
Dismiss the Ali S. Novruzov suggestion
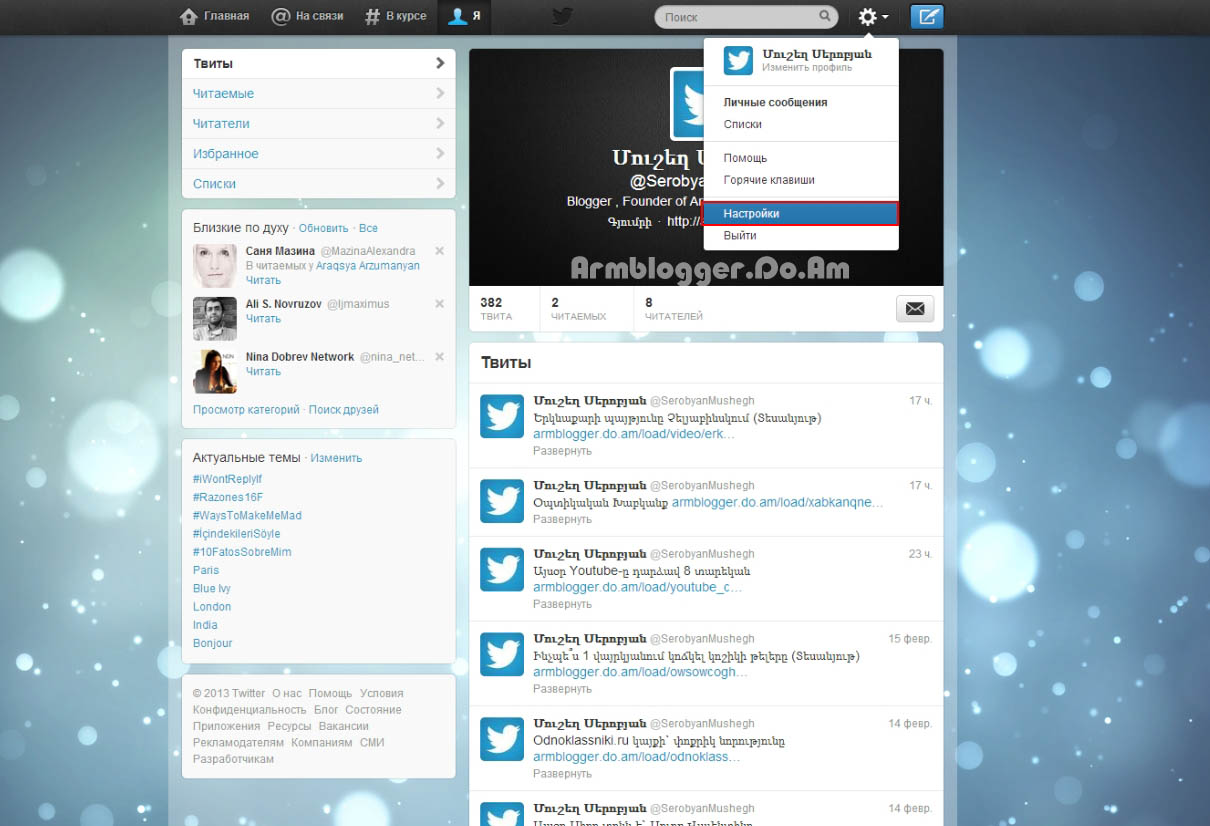click(440, 303)
